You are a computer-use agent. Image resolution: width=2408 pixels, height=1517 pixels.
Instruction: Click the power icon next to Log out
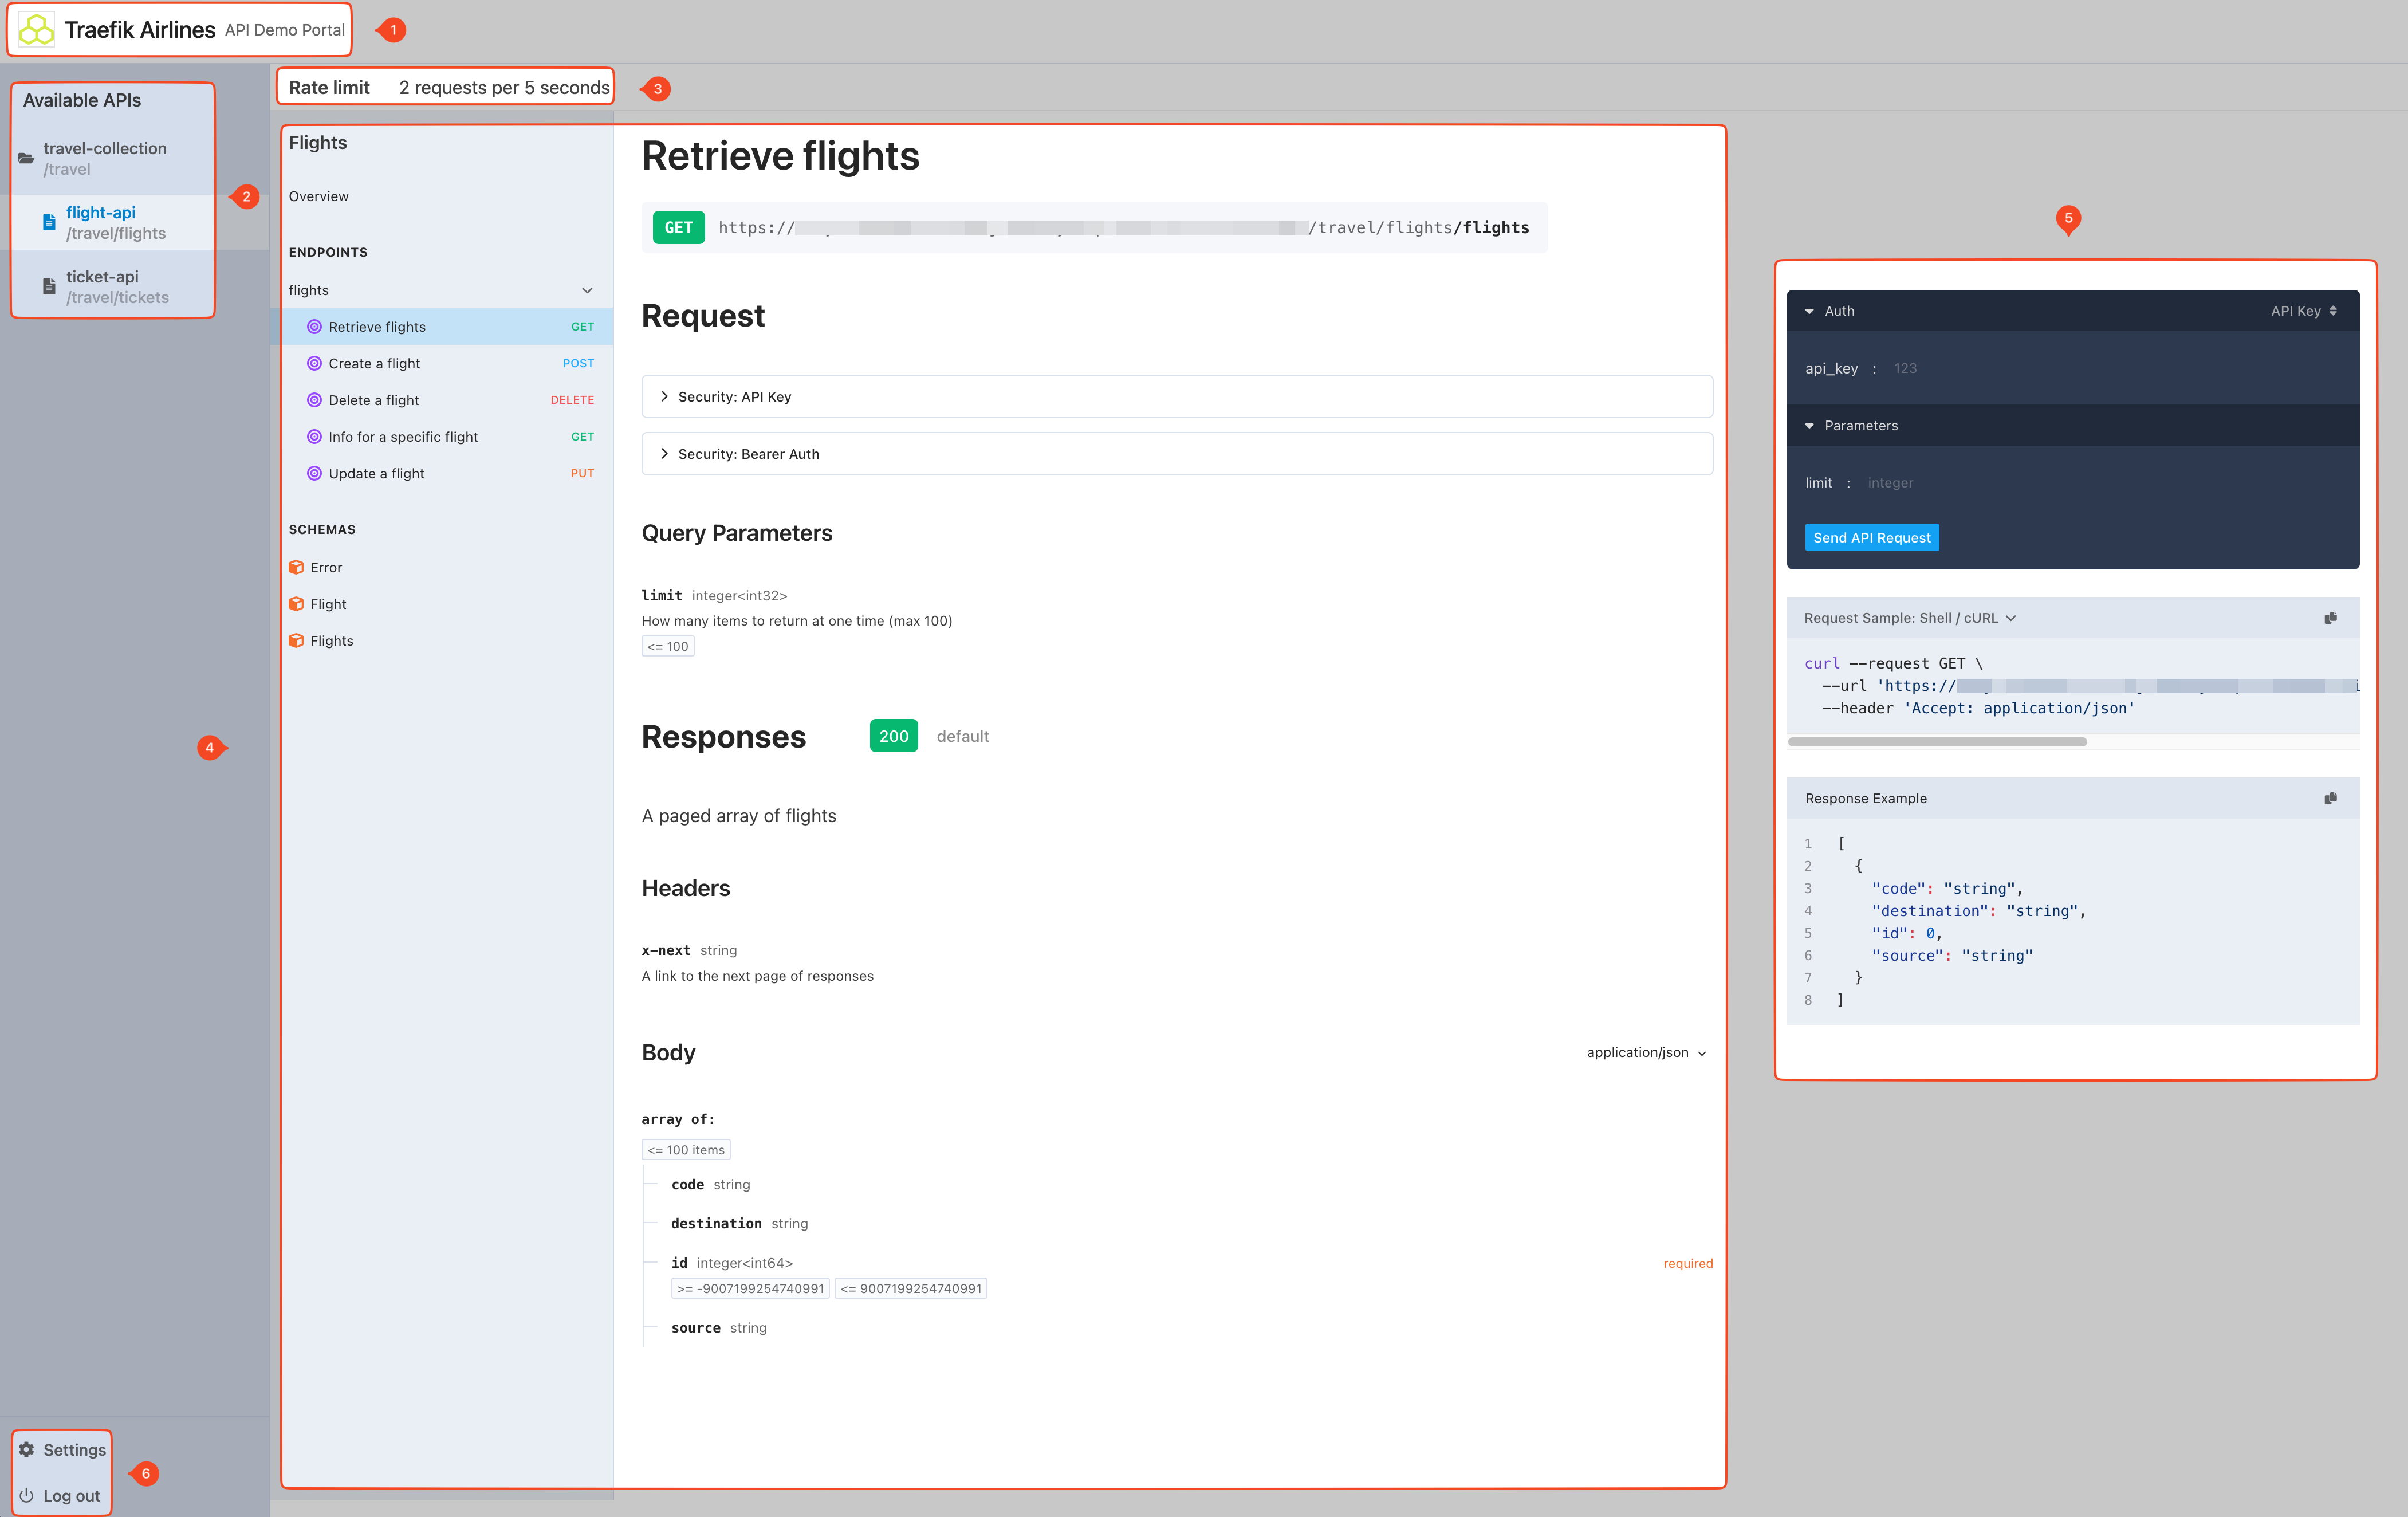click(x=27, y=1495)
